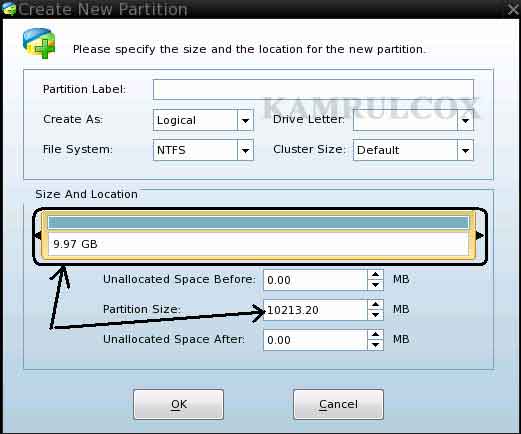Close the Create New Partition dialog
Screen dimensions: 521x434
point(513,9)
